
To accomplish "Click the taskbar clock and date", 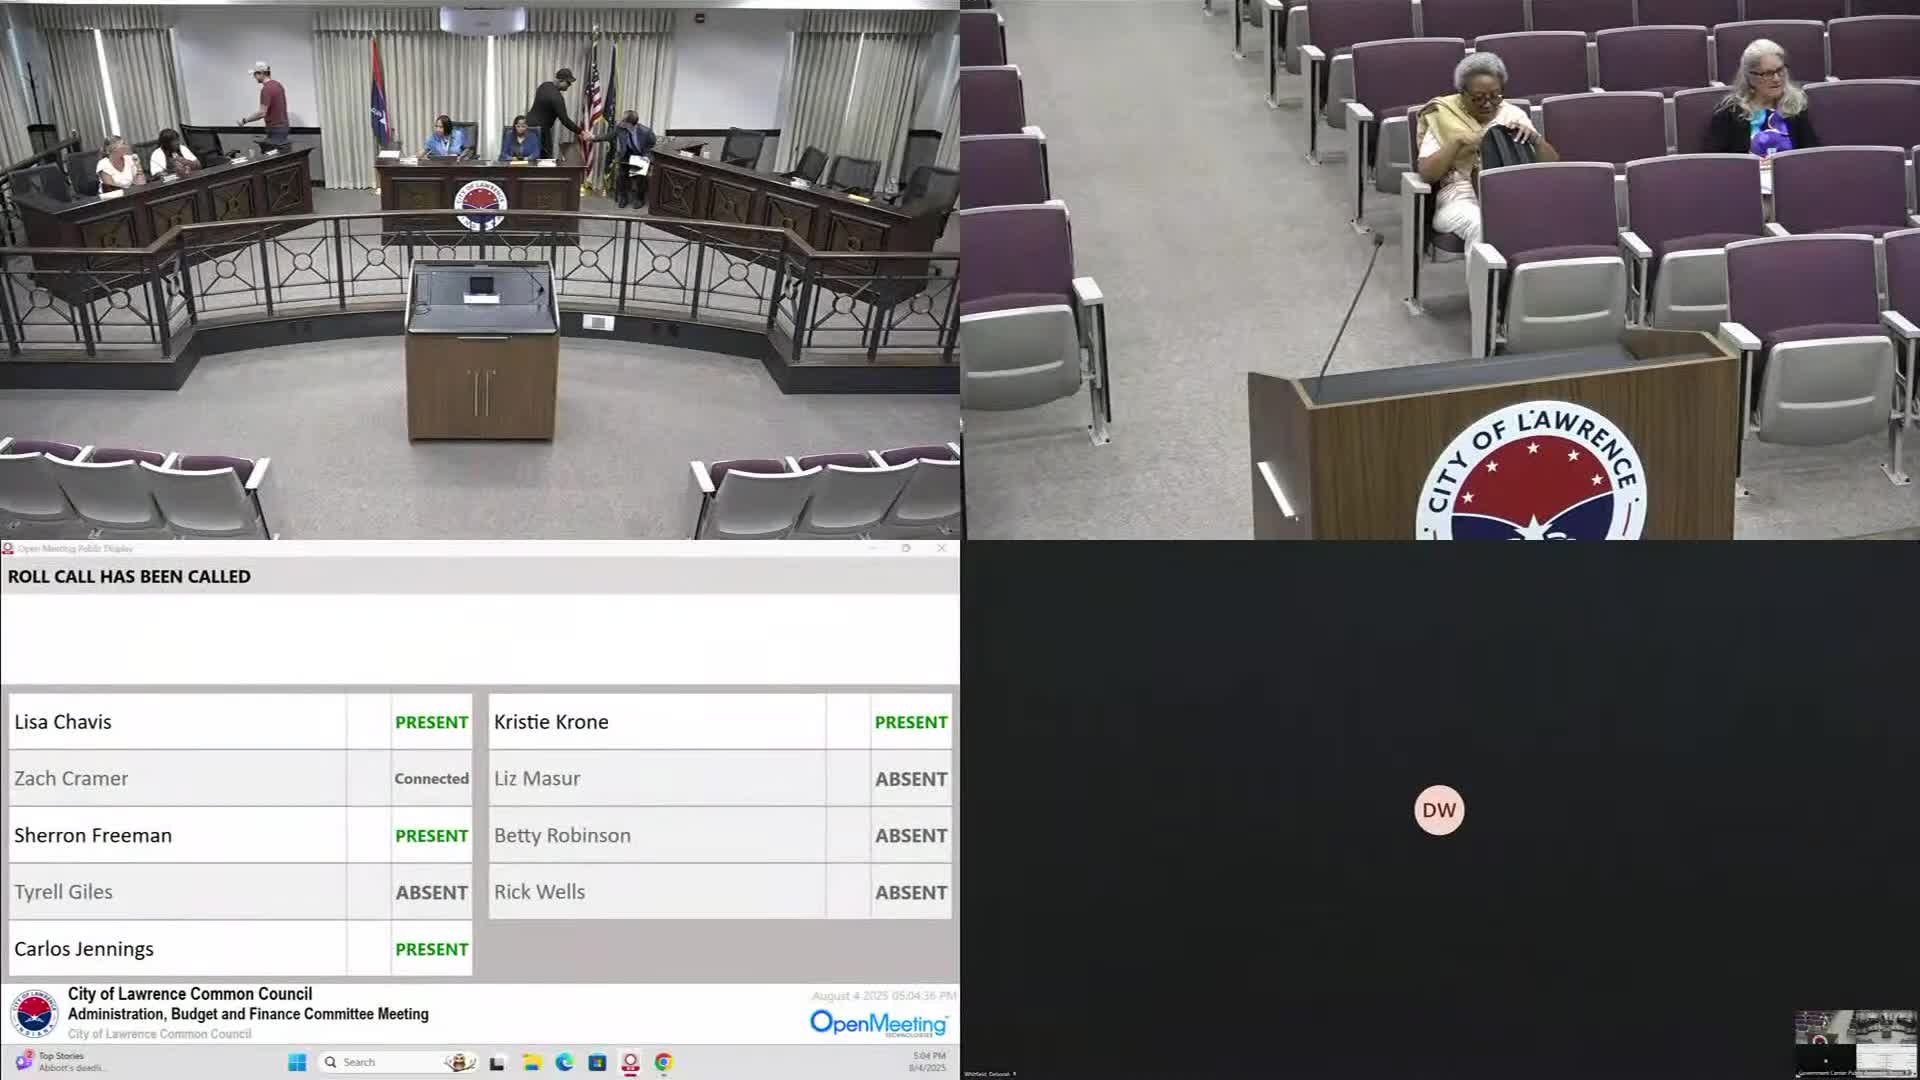I will [x=928, y=1062].
